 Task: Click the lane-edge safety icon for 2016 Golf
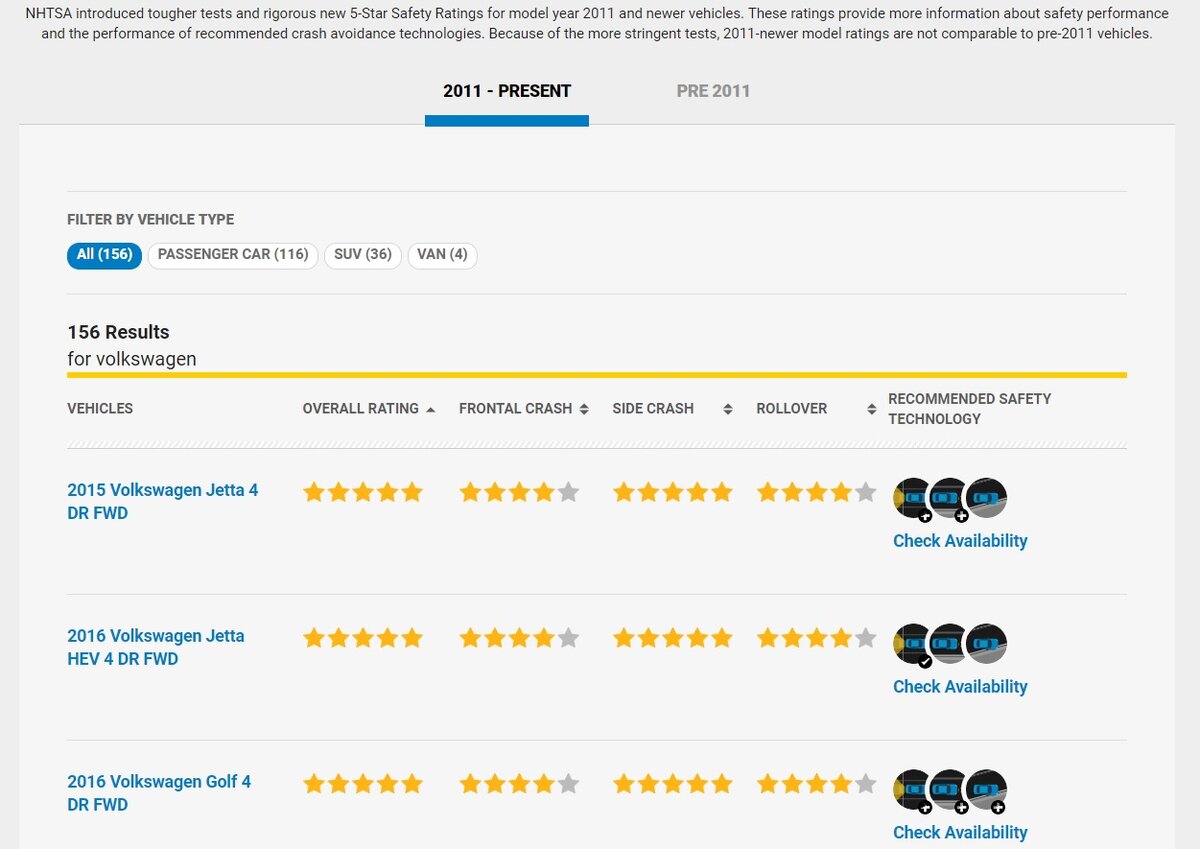[986, 790]
